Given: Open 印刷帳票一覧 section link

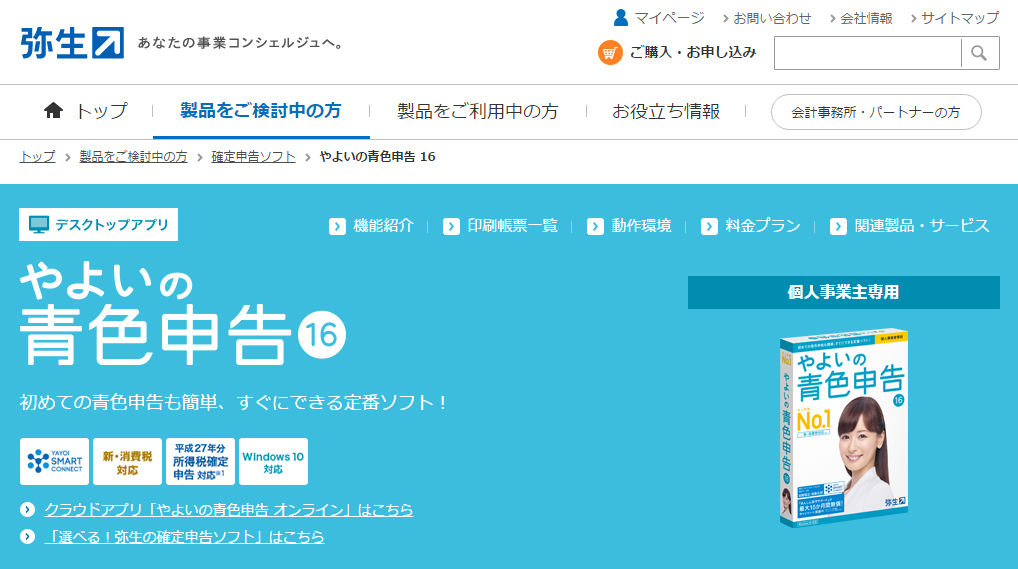Looking at the screenshot, I should (x=512, y=225).
